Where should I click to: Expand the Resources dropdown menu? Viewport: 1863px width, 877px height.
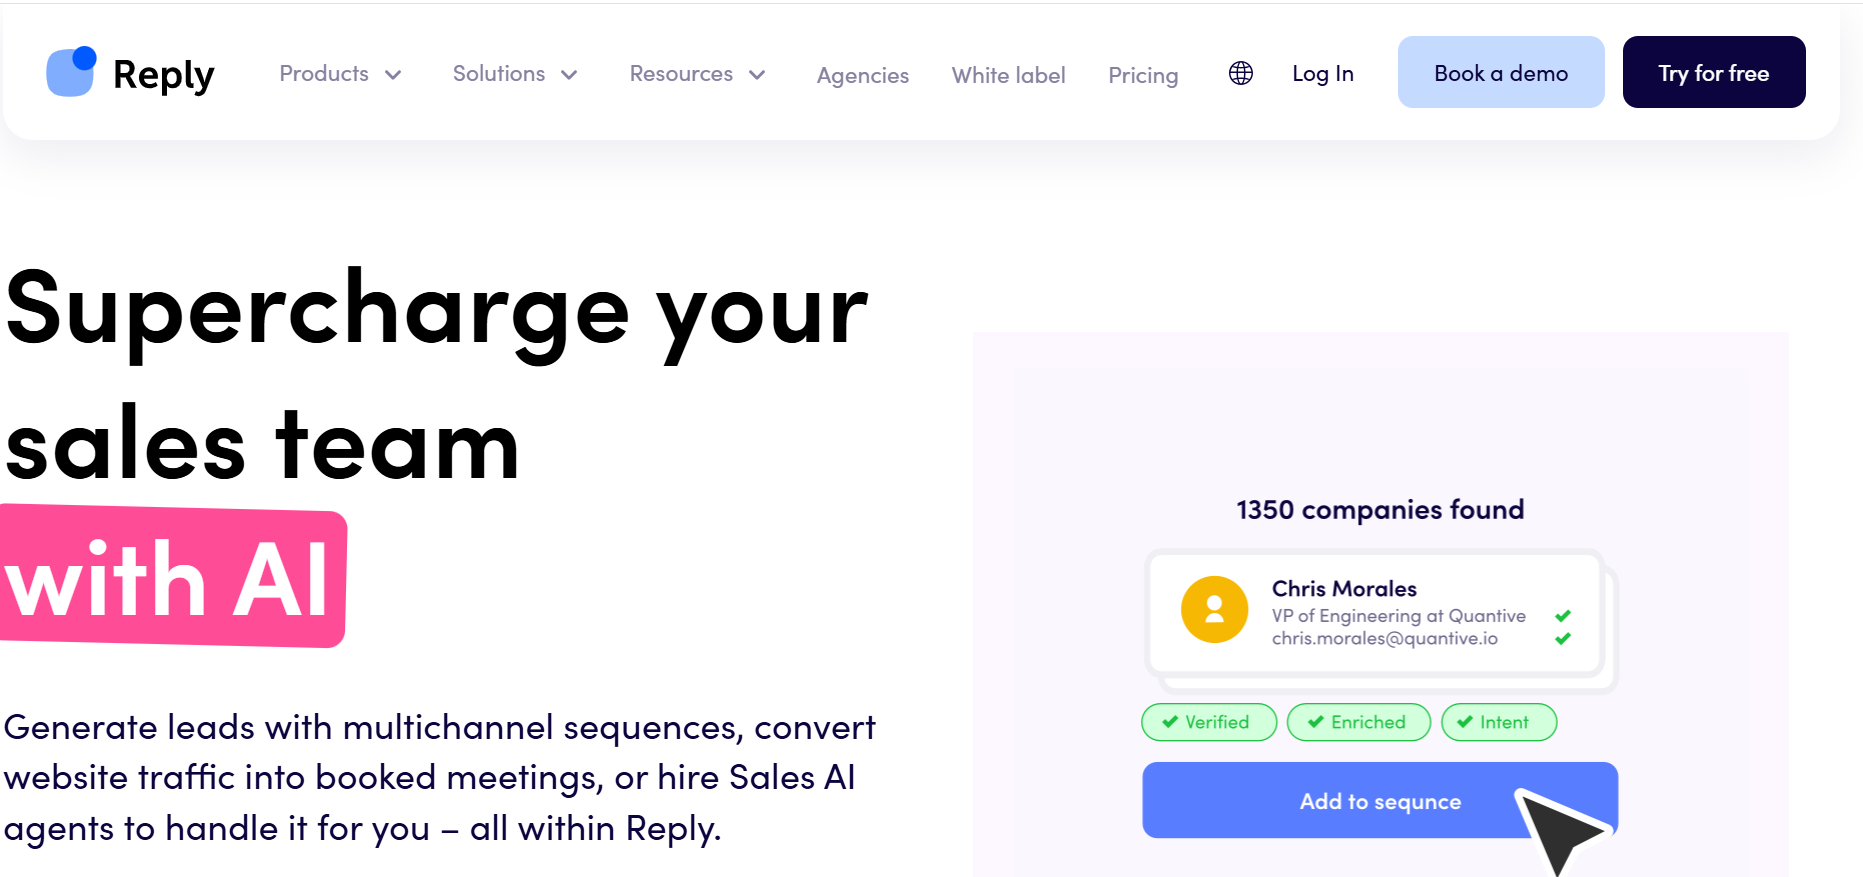click(x=697, y=74)
